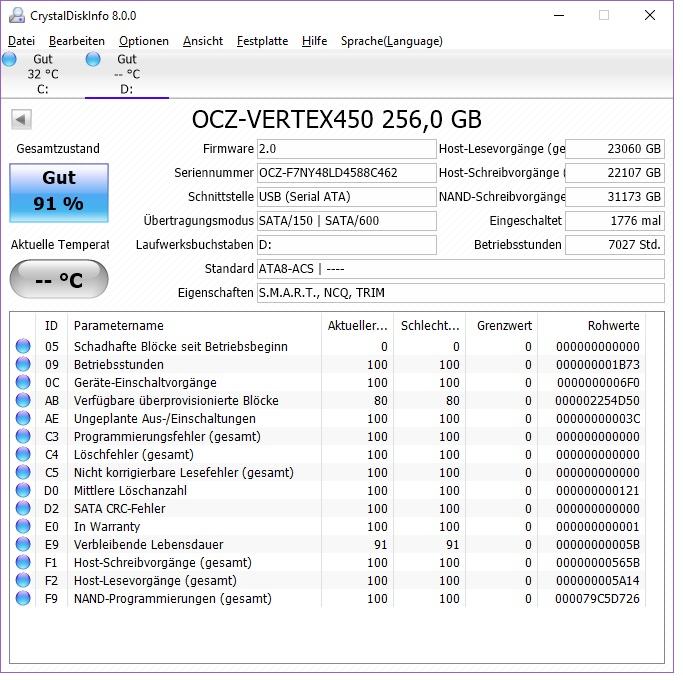The width and height of the screenshot is (683, 681).
Task: Click status icon for attribute D2
Action: (x=23, y=508)
